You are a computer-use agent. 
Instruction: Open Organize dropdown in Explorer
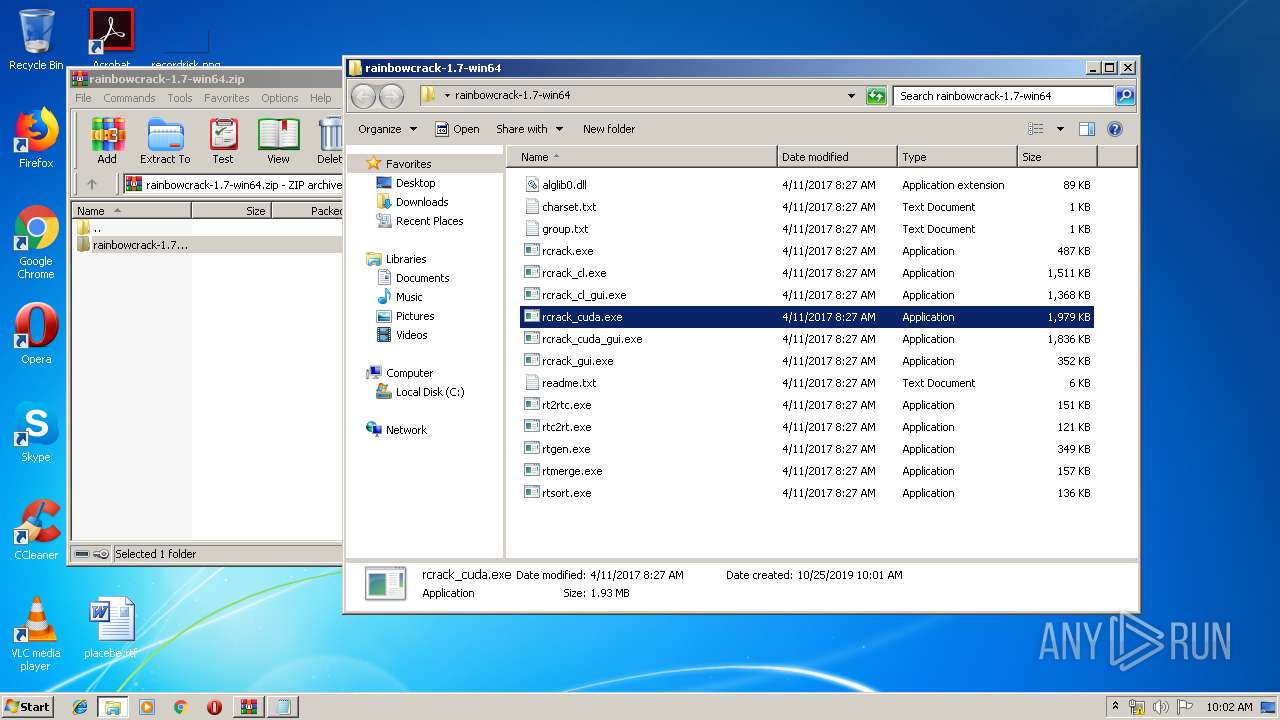tap(387, 129)
